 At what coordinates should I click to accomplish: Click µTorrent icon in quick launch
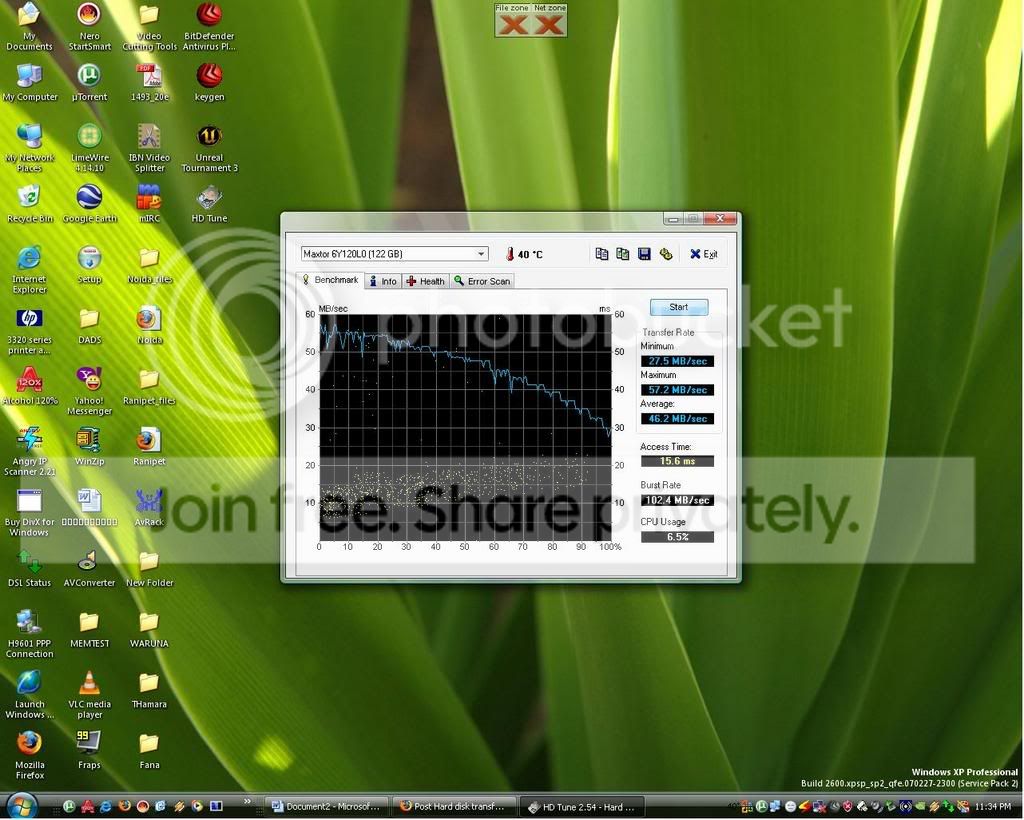click(69, 807)
